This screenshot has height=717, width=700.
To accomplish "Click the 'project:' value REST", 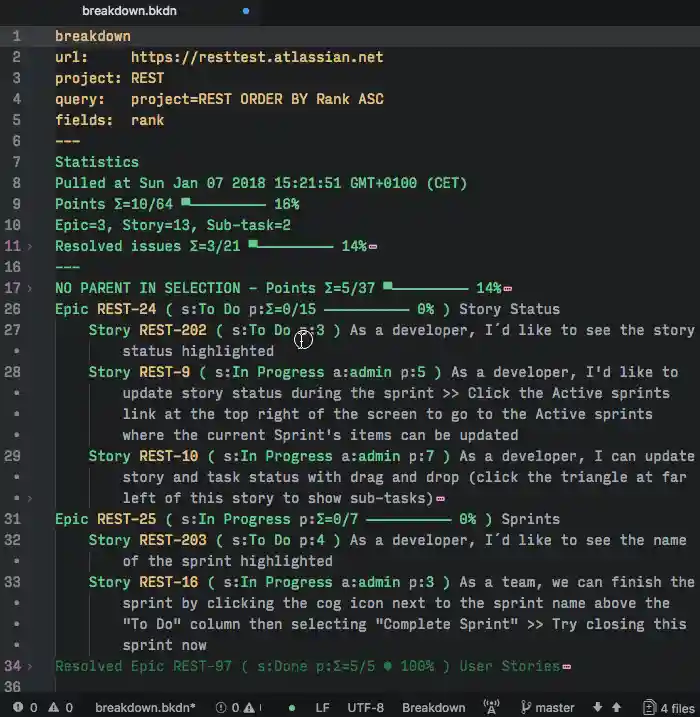I will tap(147, 78).
